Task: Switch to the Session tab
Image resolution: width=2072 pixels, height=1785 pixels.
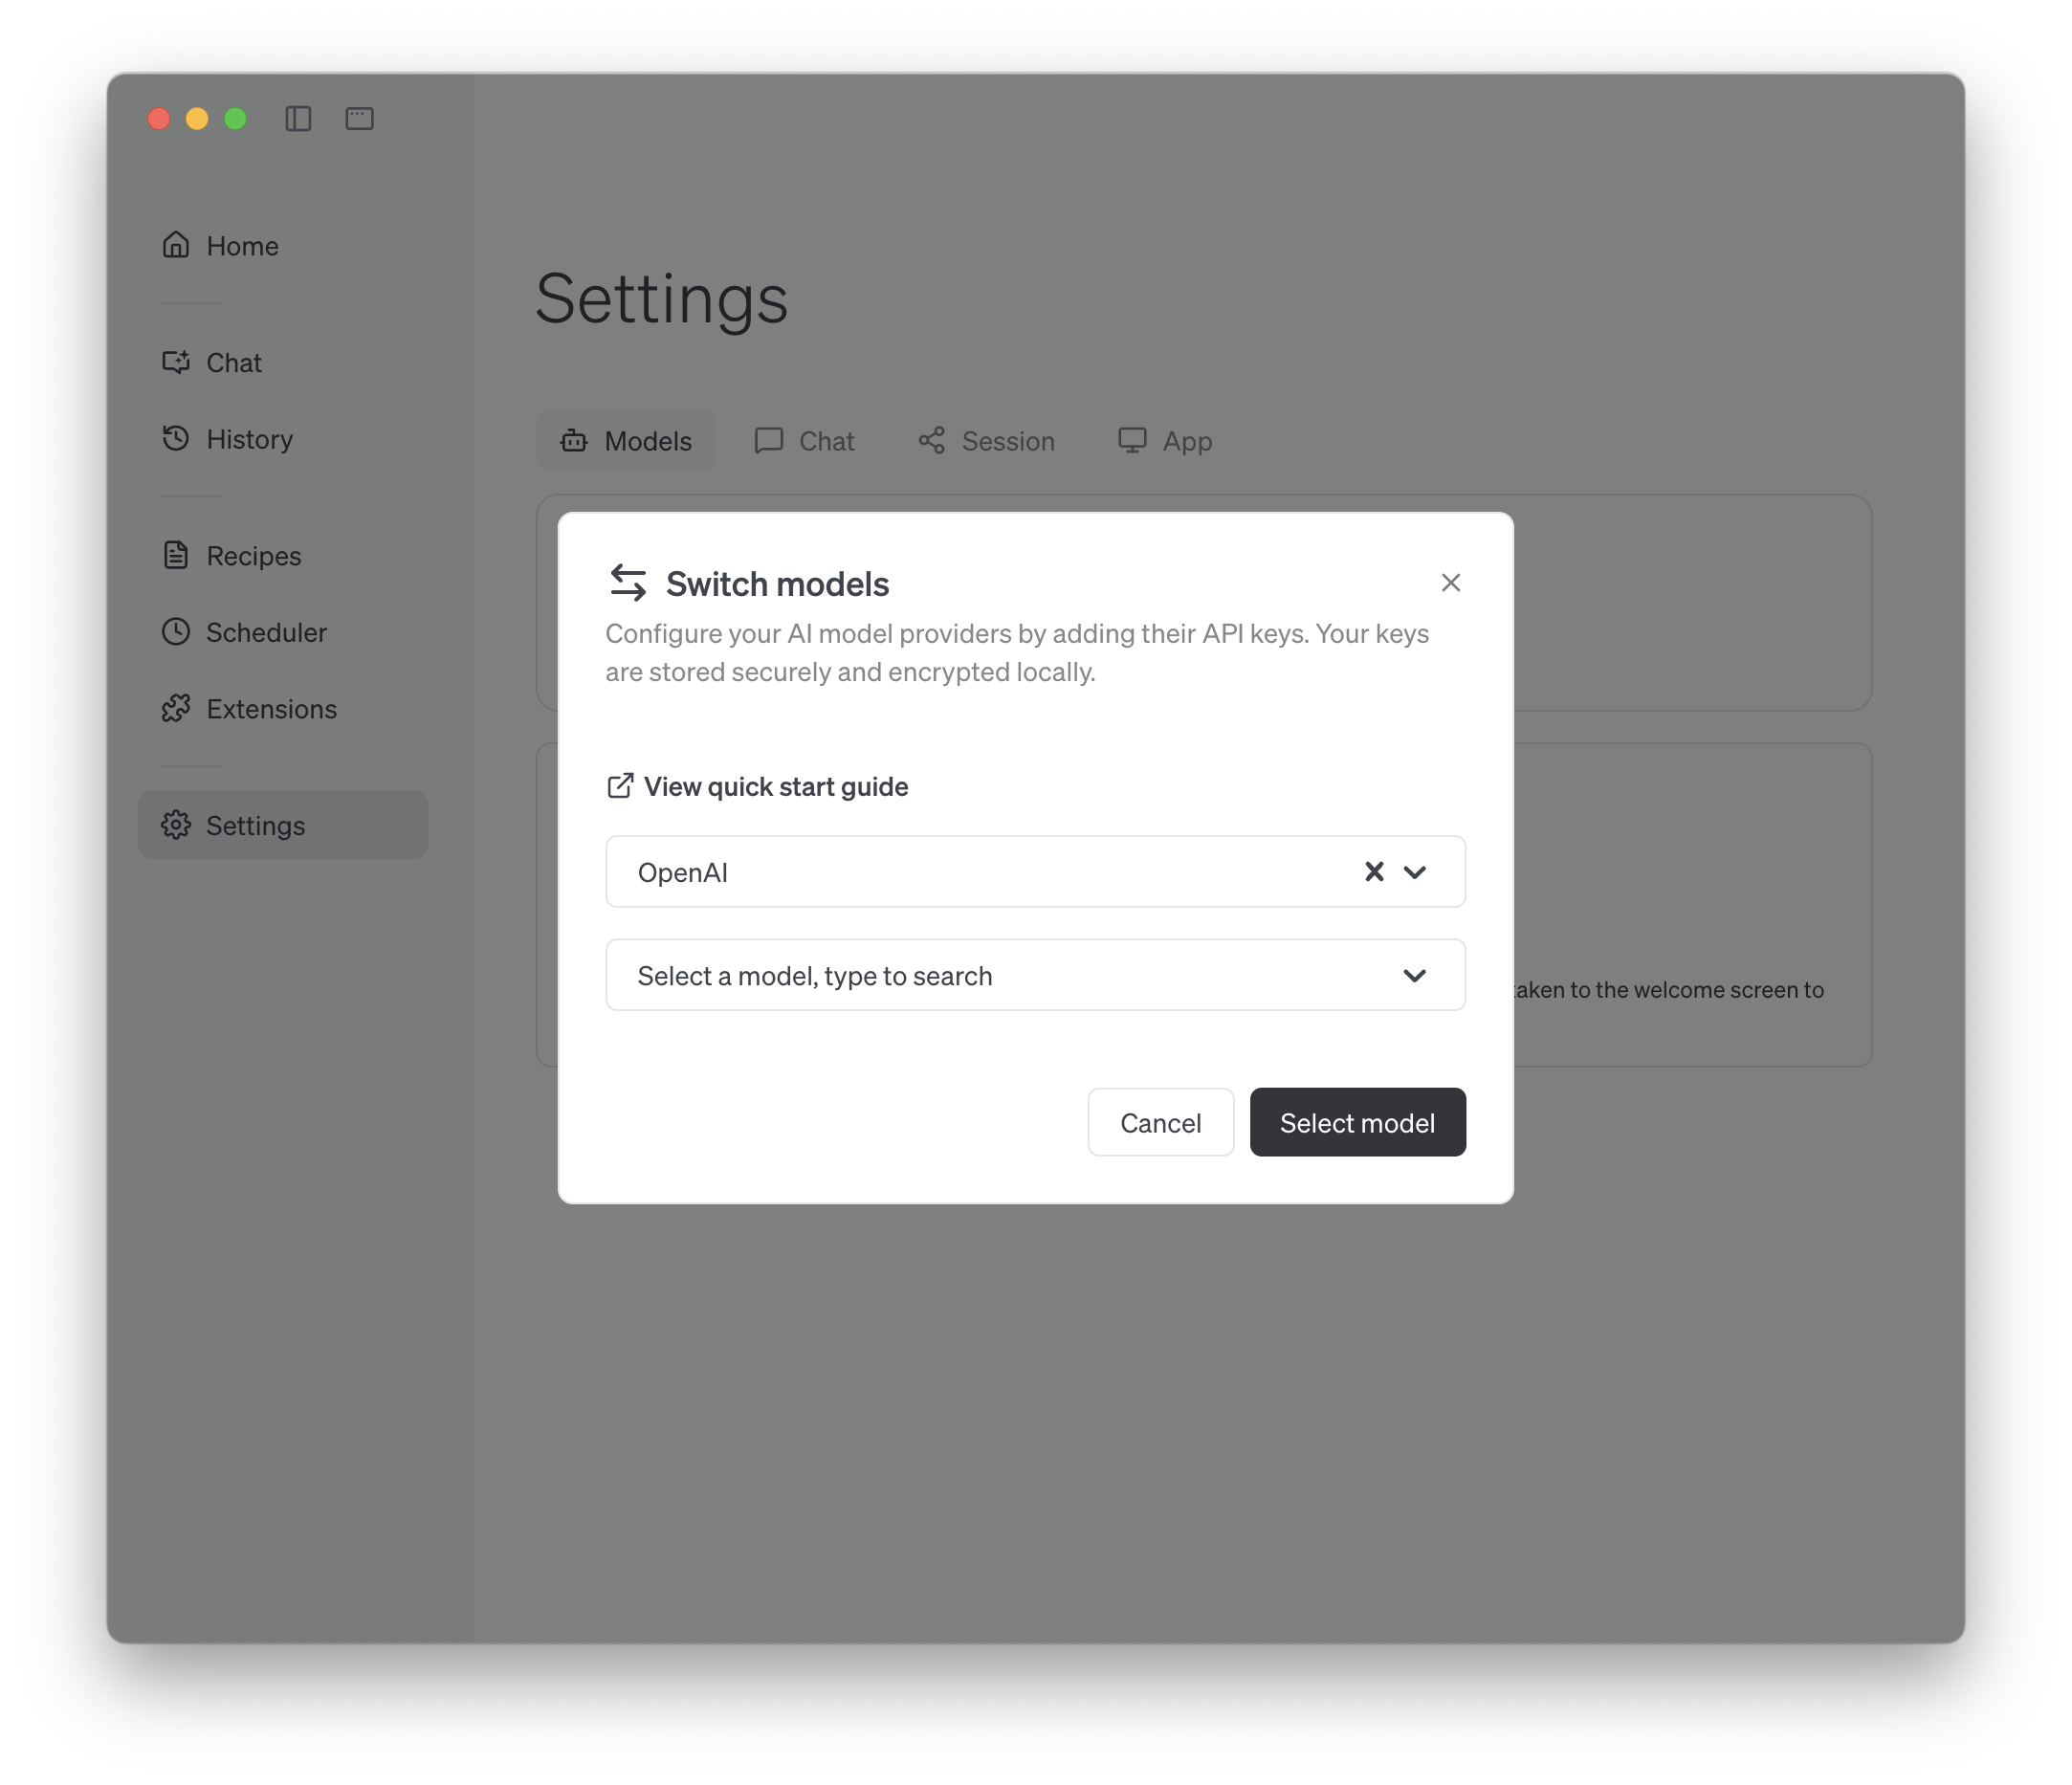Action: click(986, 441)
